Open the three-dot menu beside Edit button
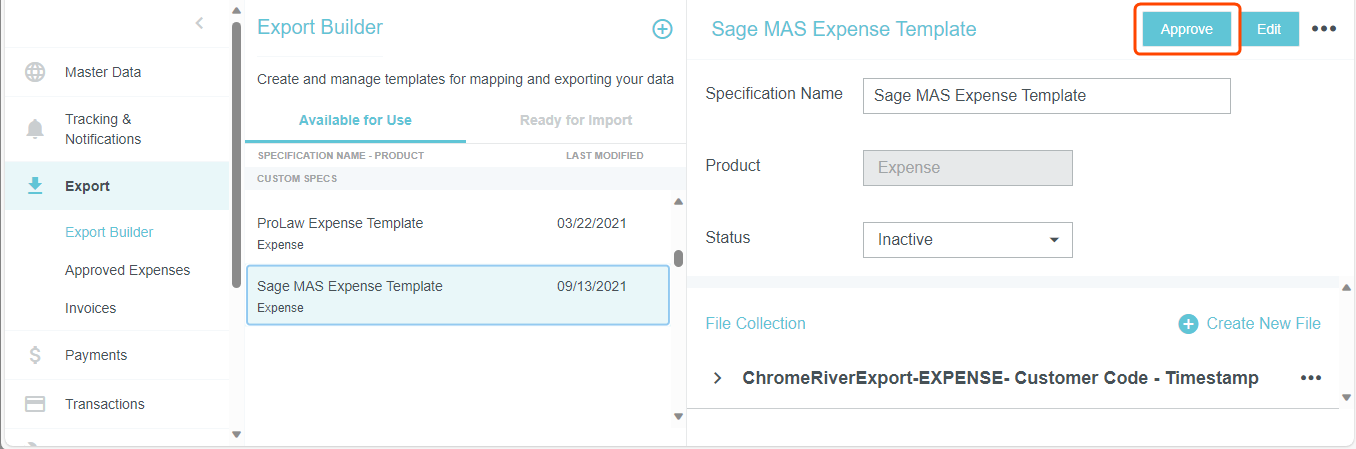Image resolution: width=1356 pixels, height=449 pixels. coord(1323,29)
